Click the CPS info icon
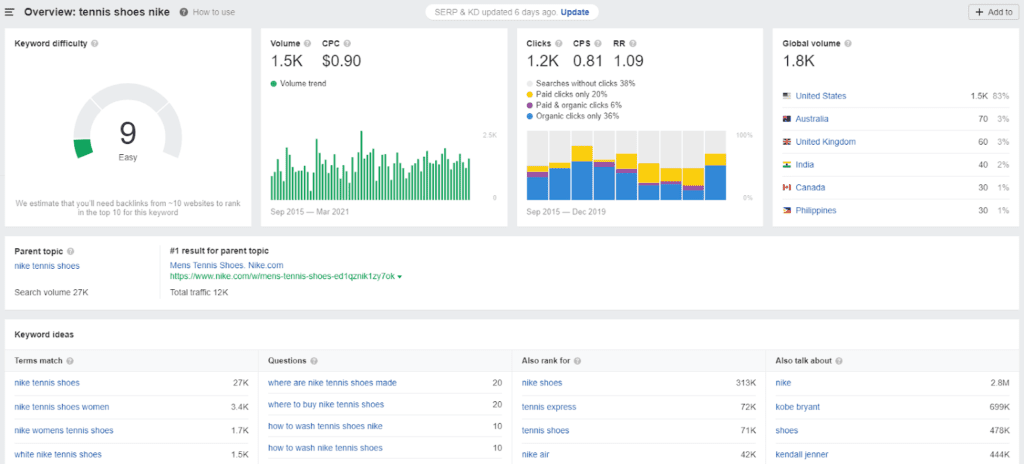The height and width of the screenshot is (464, 1024). coord(596,44)
